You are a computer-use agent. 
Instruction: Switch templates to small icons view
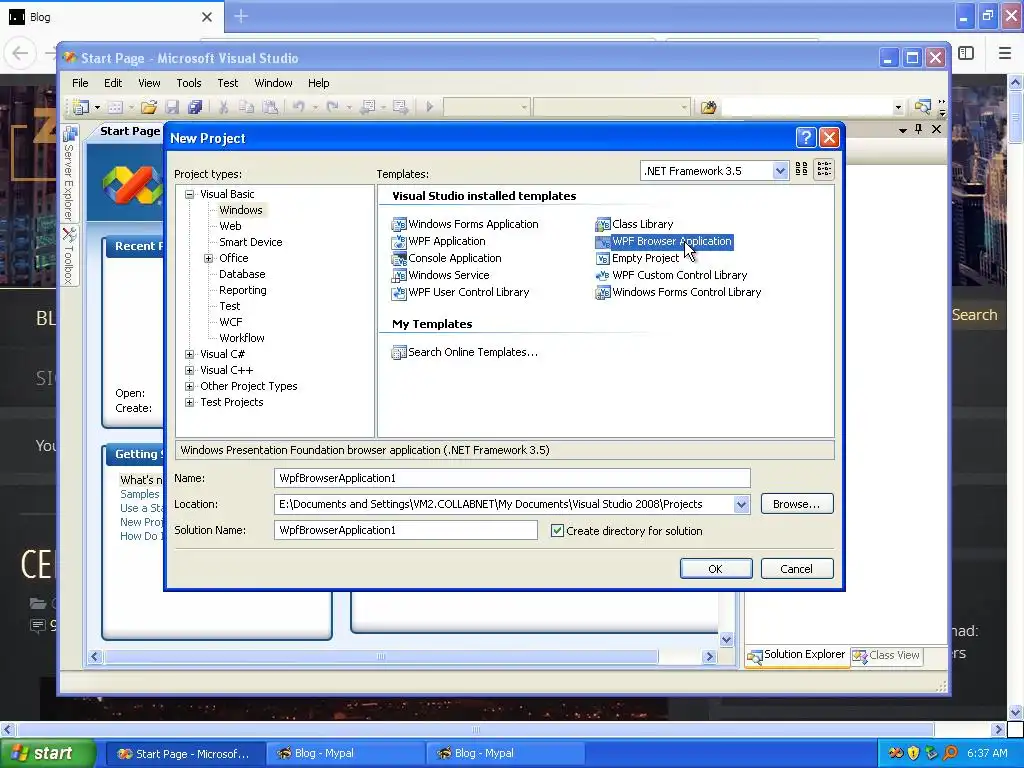tap(824, 170)
